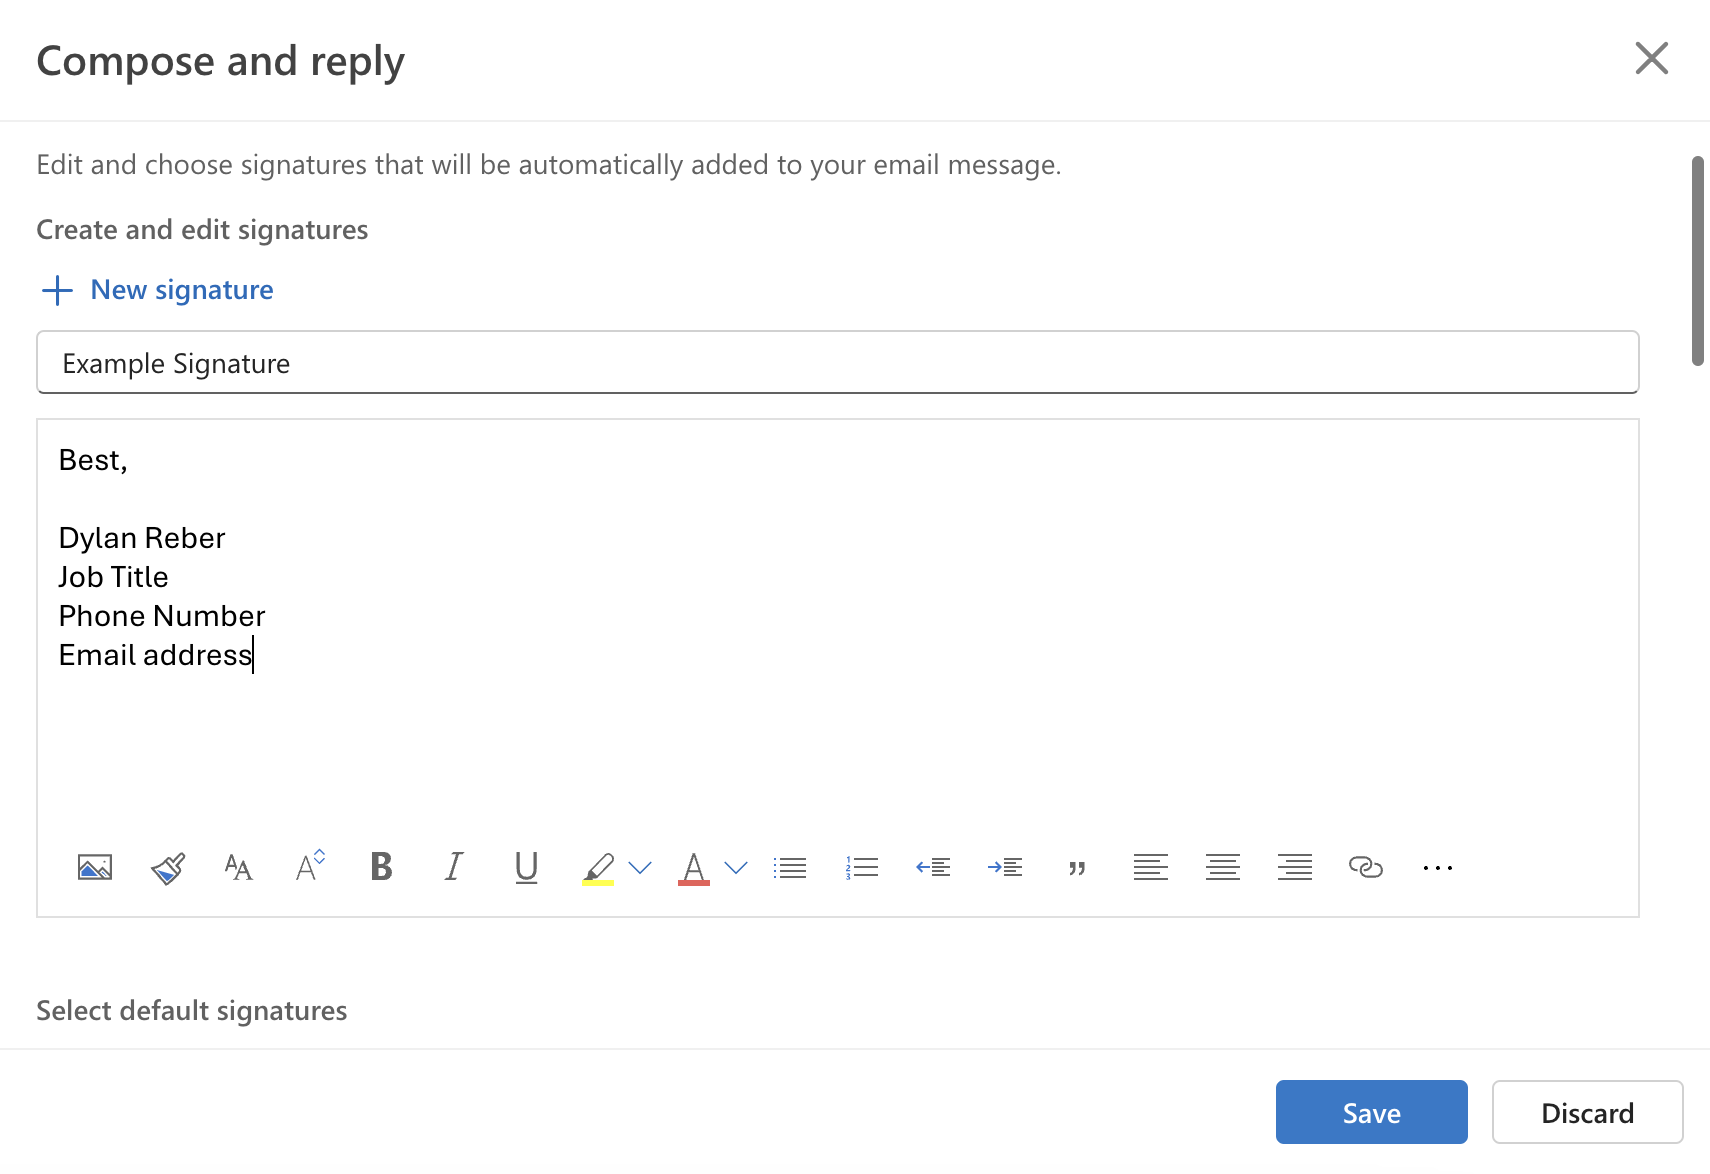
Task: Place cursor after Email address text
Action: point(253,655)
